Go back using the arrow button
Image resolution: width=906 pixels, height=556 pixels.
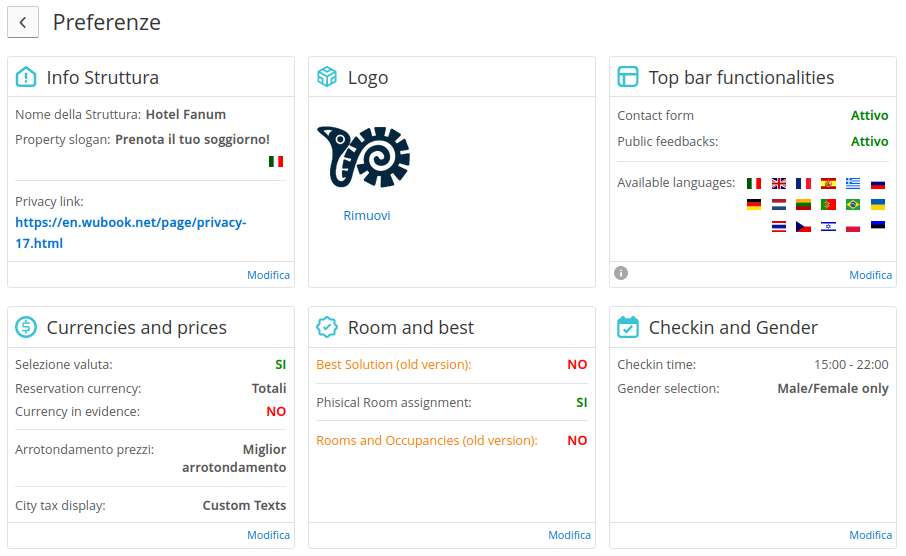[x=23, y=23]
